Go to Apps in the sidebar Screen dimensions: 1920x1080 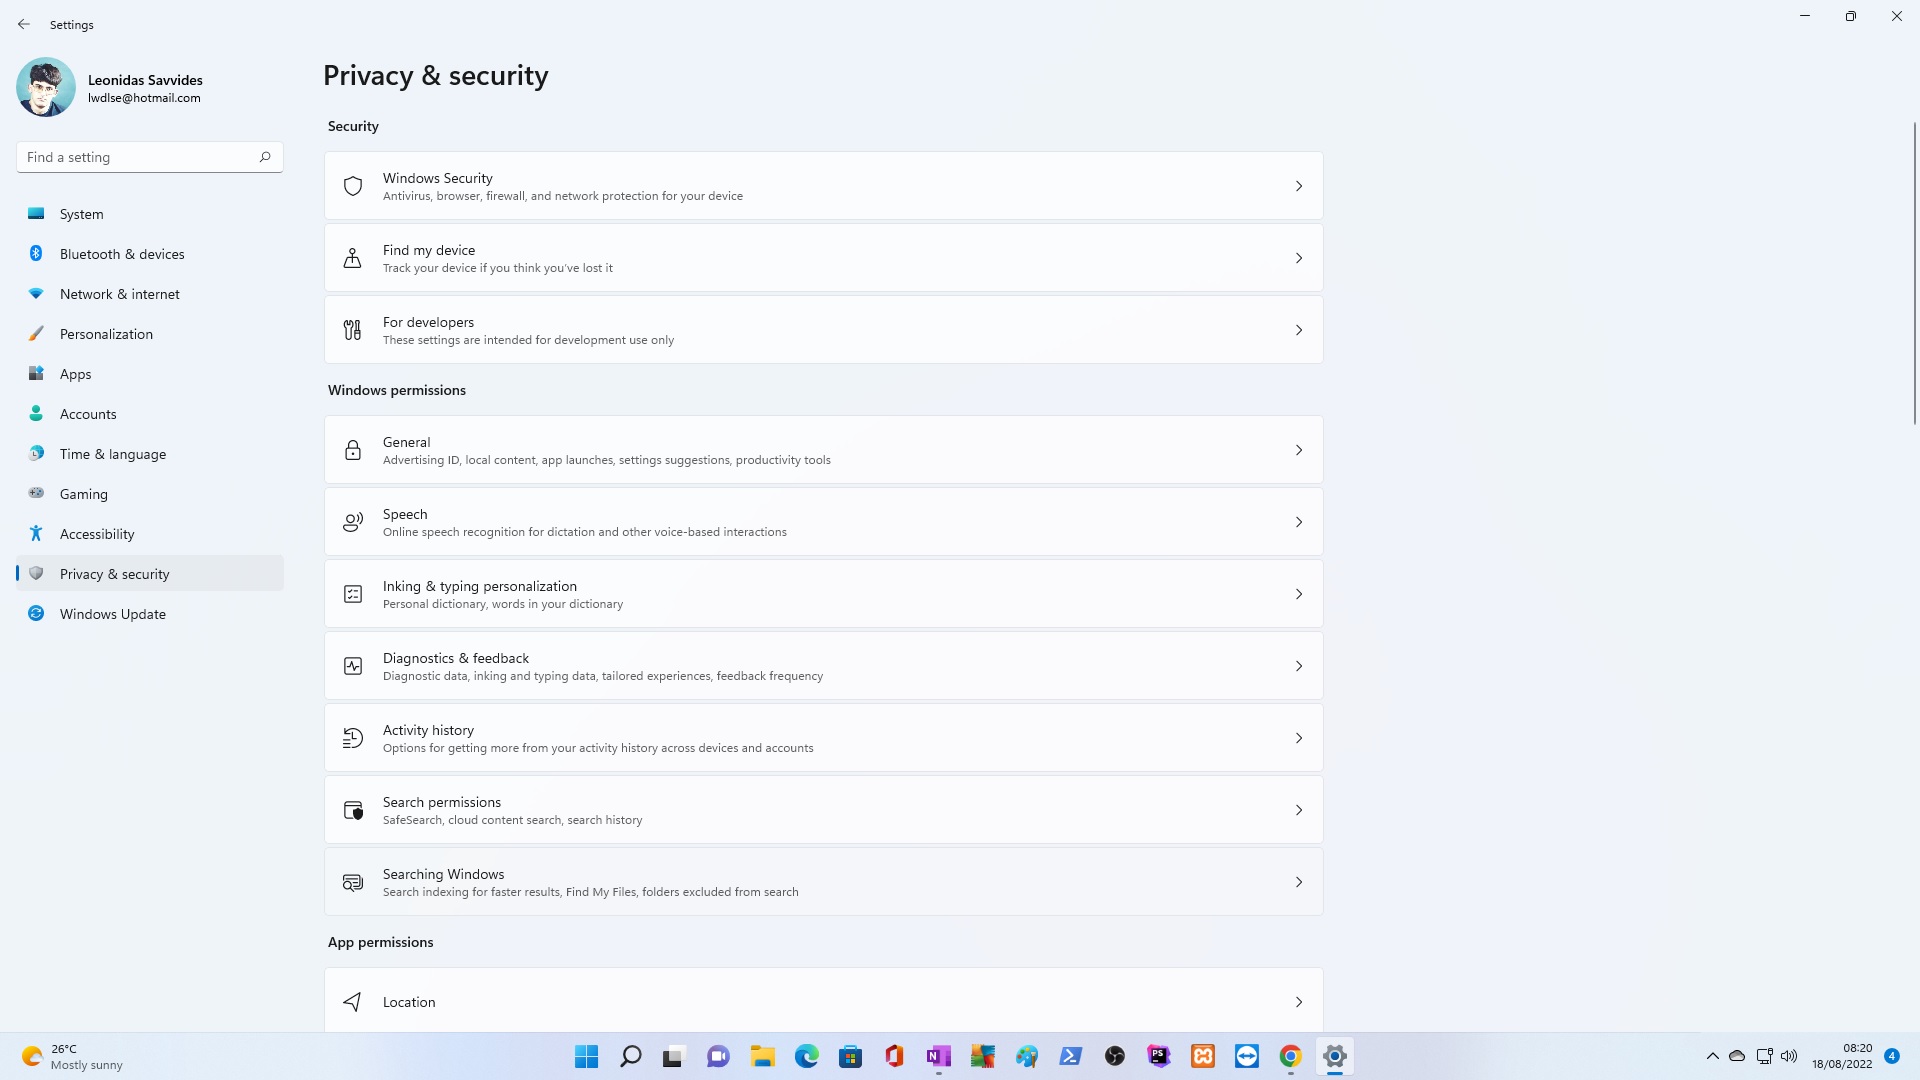point(150,374)
